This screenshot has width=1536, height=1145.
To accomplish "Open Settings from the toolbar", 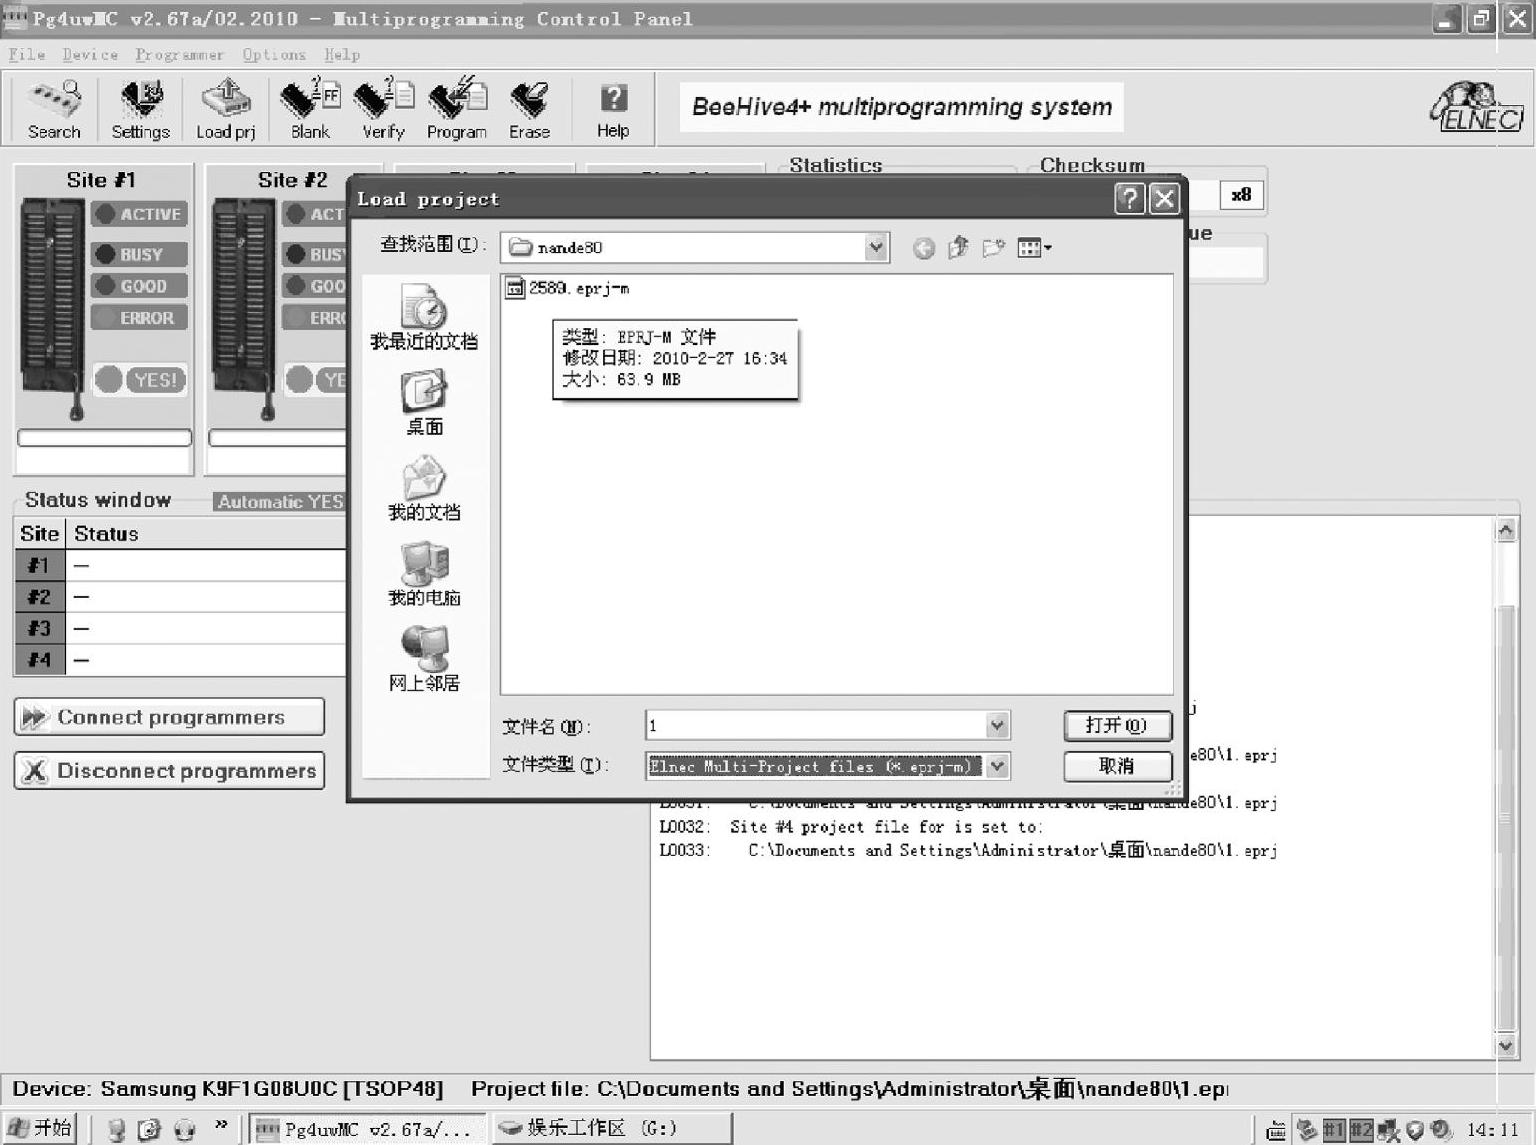I will (x=140, y=109).
